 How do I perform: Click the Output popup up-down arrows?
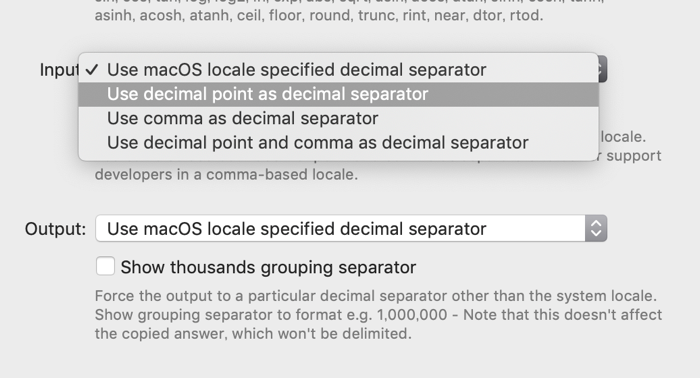[x=596, y=228]
